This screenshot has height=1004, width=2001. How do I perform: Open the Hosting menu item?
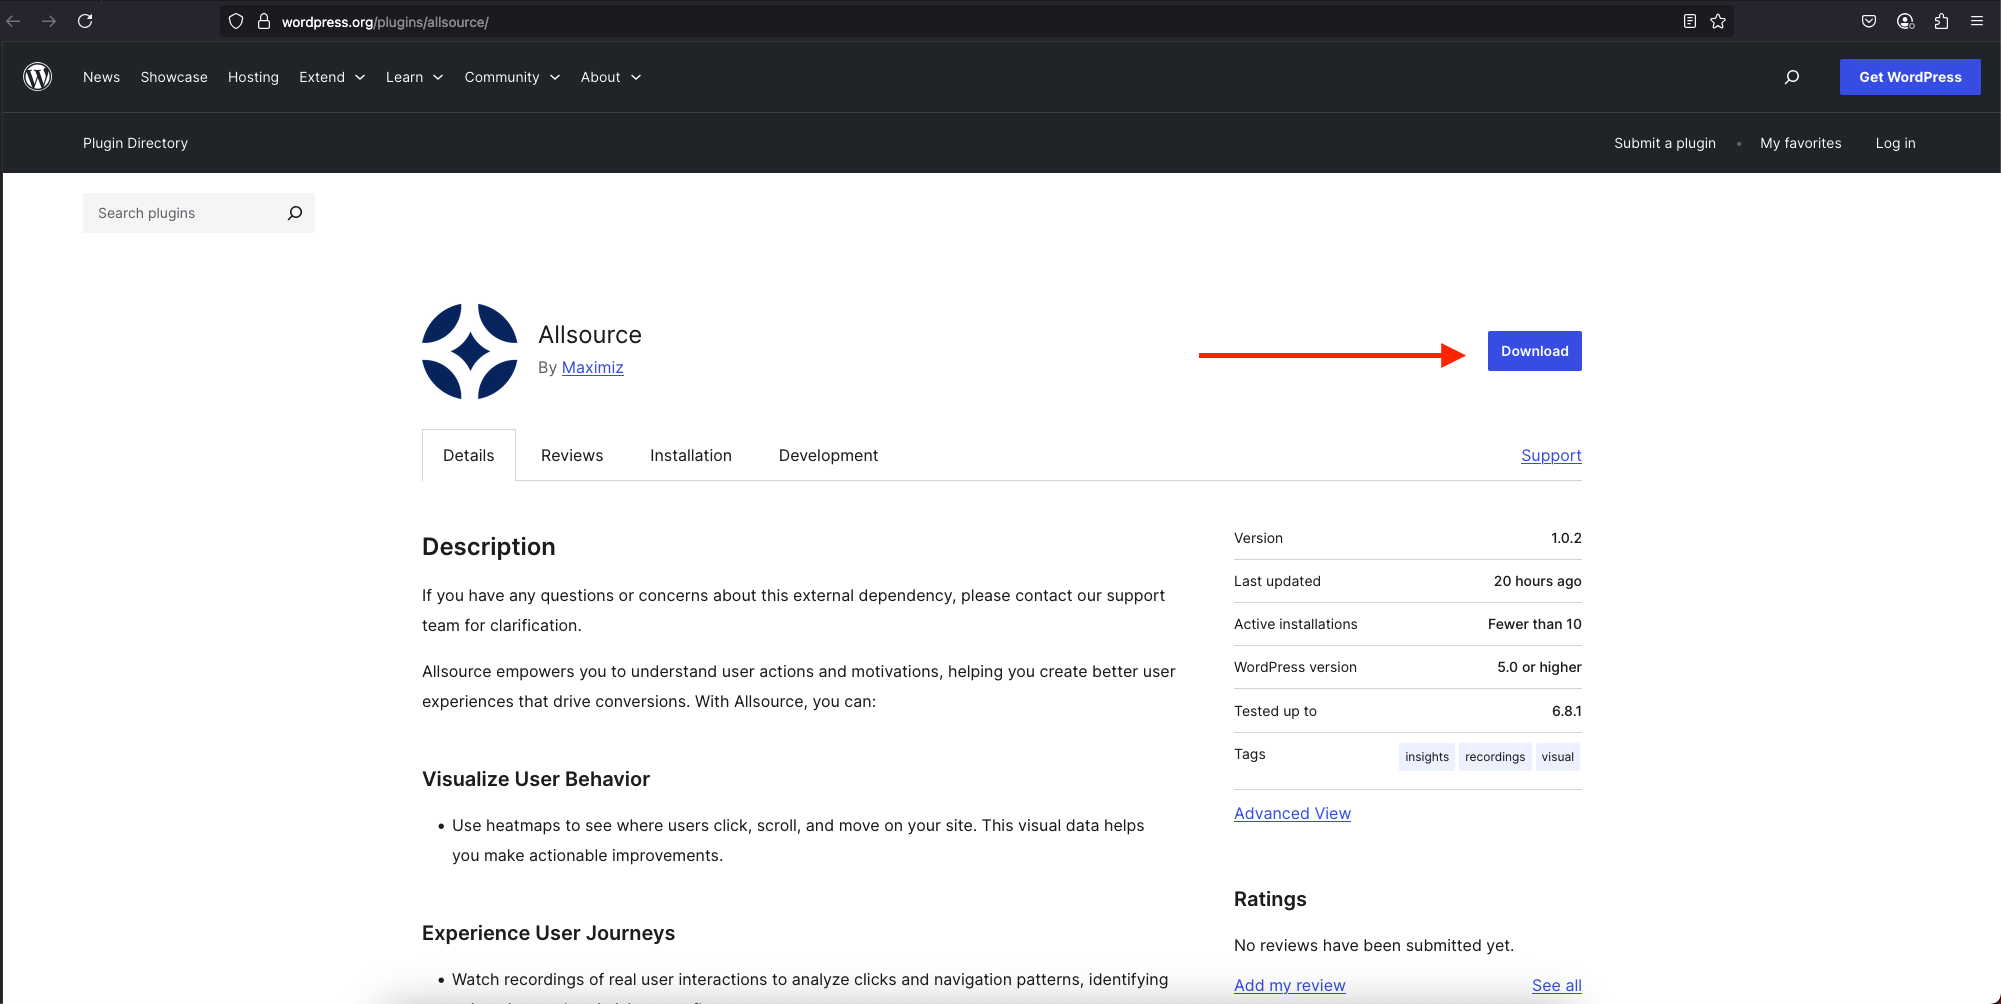click(x=253, y=77)
